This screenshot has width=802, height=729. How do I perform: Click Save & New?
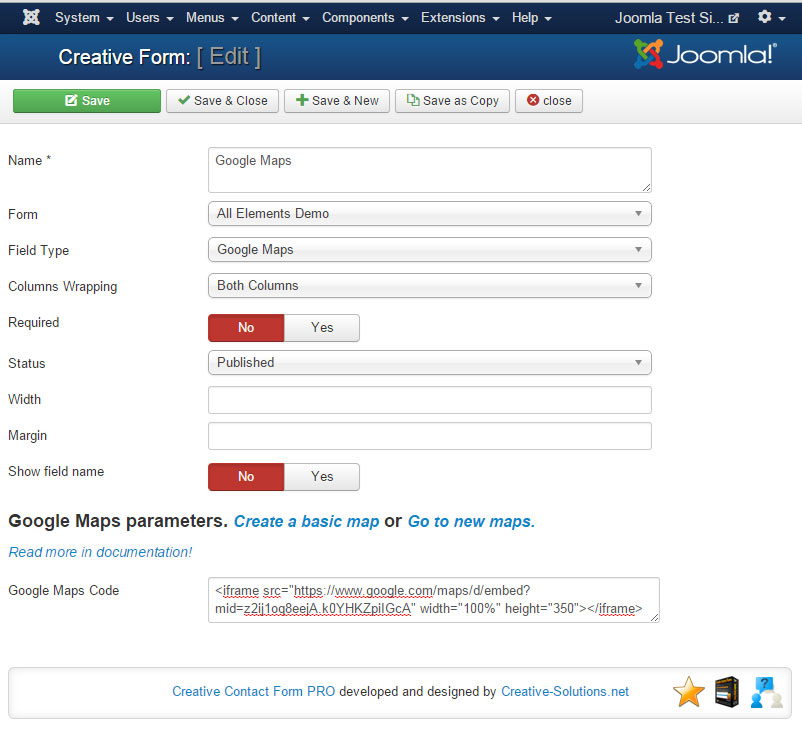[x=337, y=101]
